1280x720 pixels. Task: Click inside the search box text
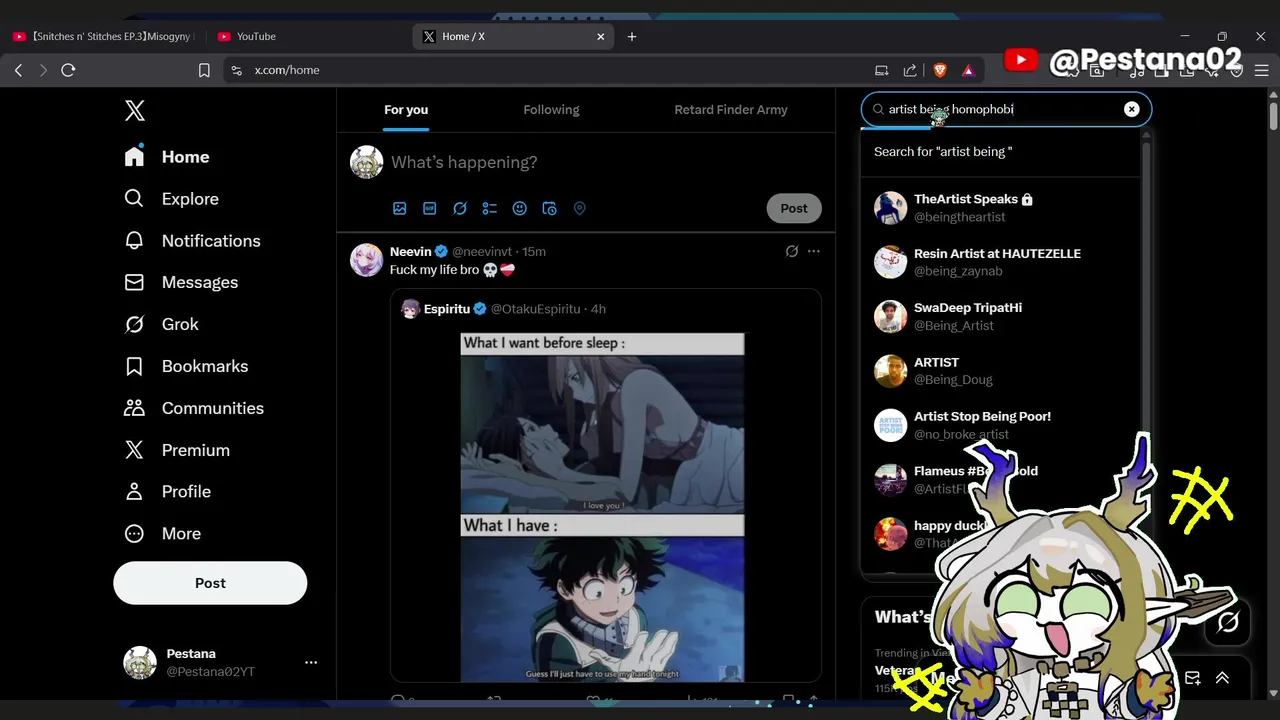coord(951,109)
